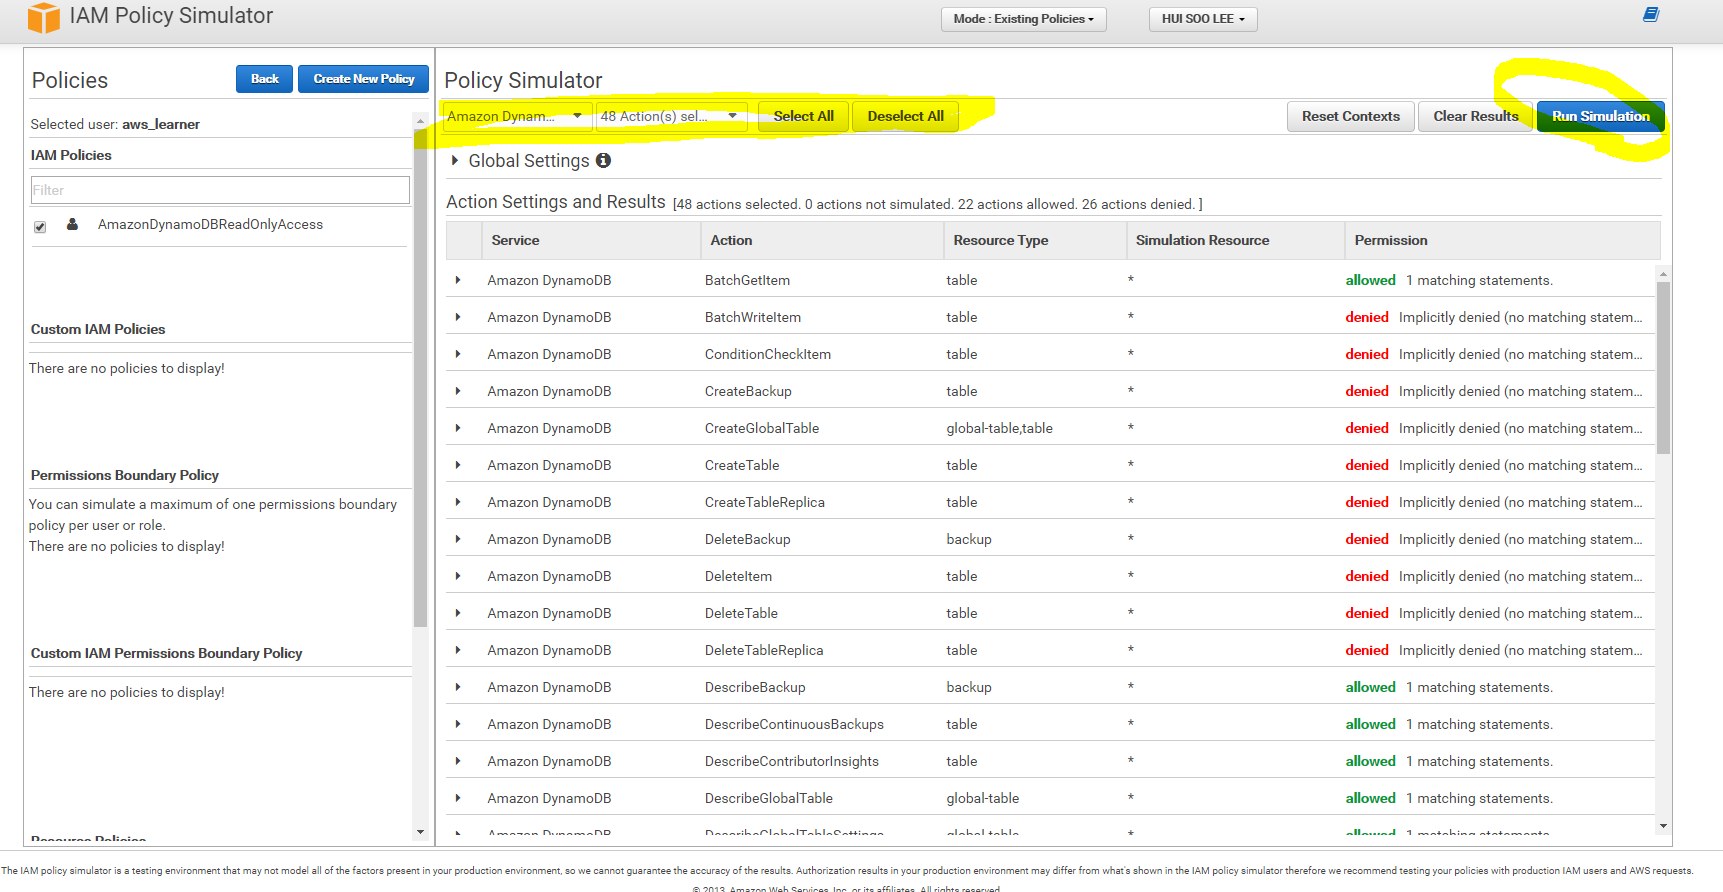Expand the DeleteTableReplica result row
This screenshot has width=1723, height=892.
pyautogui.click(x=458, y=650)
